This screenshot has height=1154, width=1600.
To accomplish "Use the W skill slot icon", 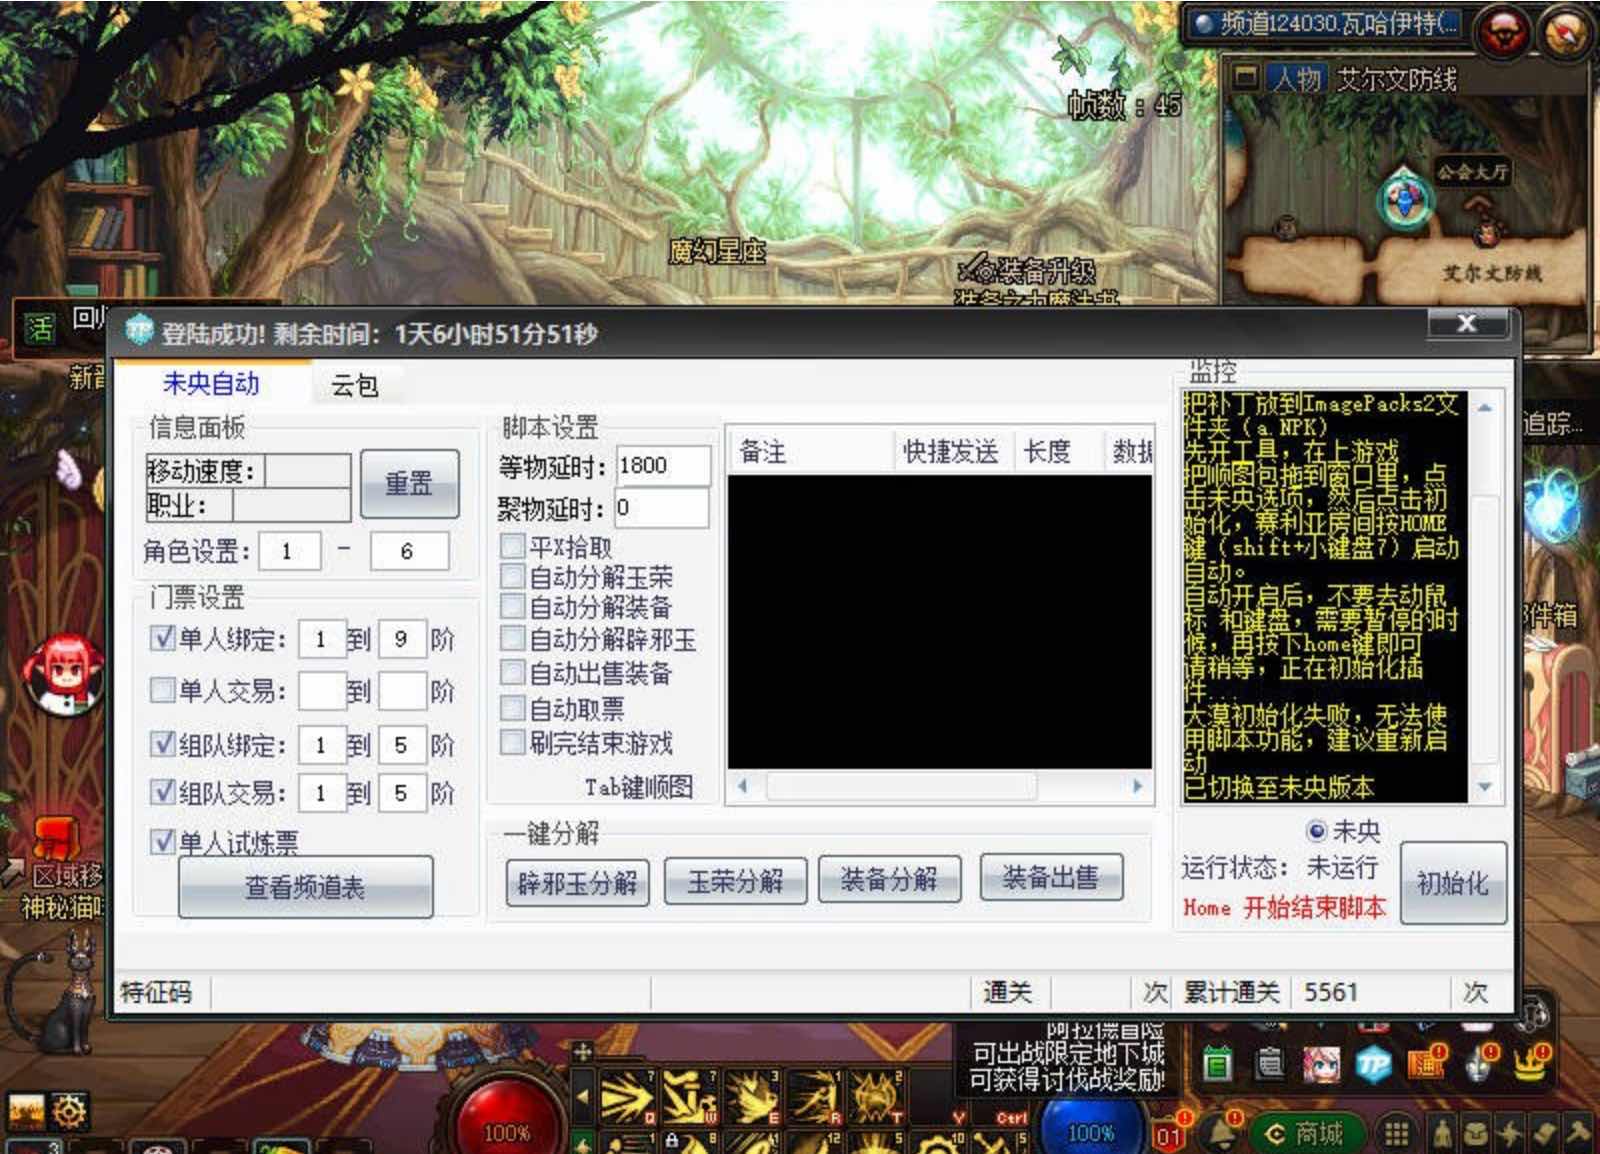I will pyautogui.click(x=689, y=1096).
